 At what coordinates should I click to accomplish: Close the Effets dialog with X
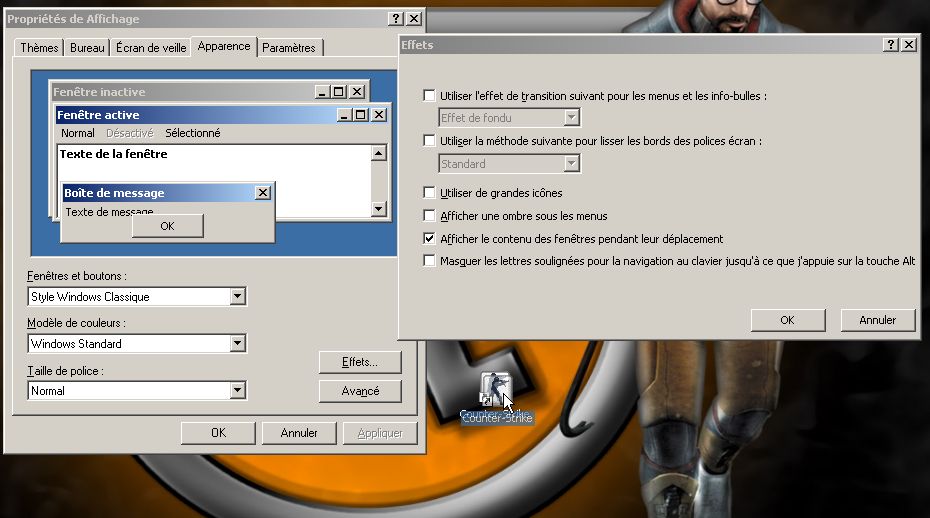[908, 45]
